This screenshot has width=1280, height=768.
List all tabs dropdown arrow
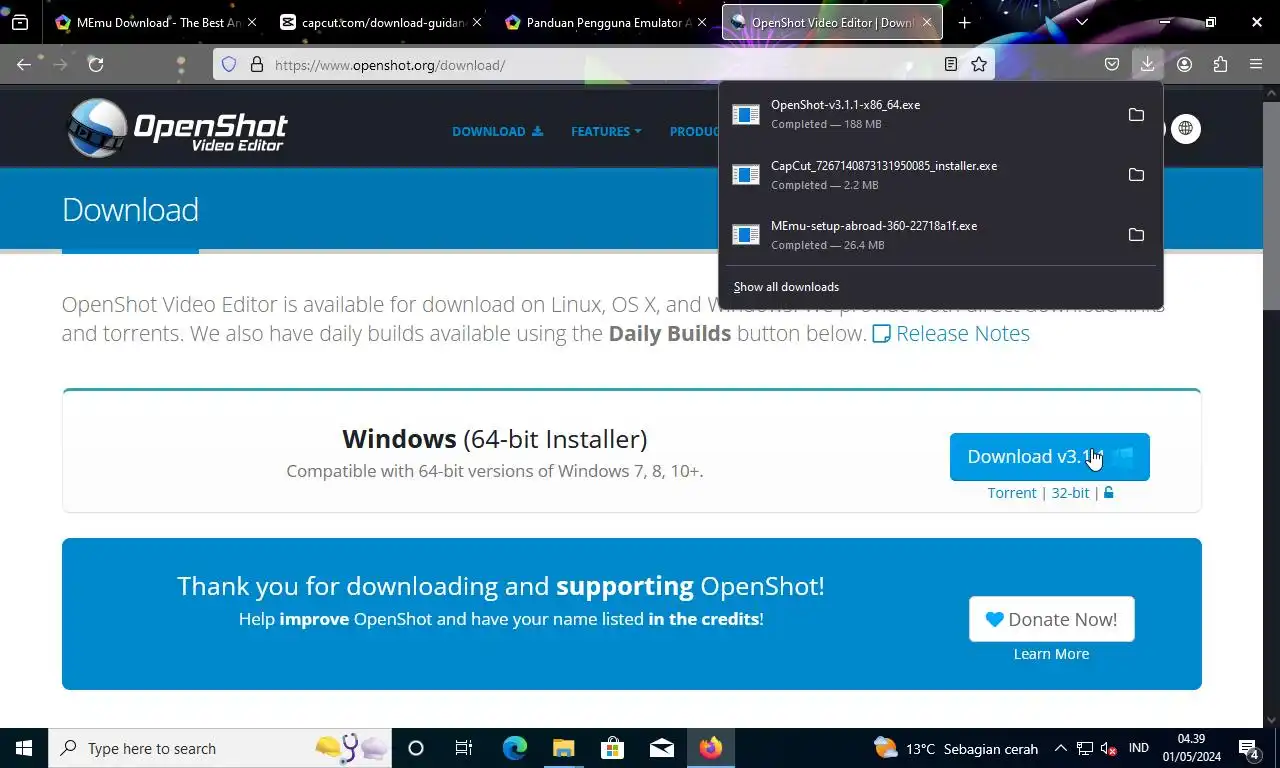coord(1081,22)
